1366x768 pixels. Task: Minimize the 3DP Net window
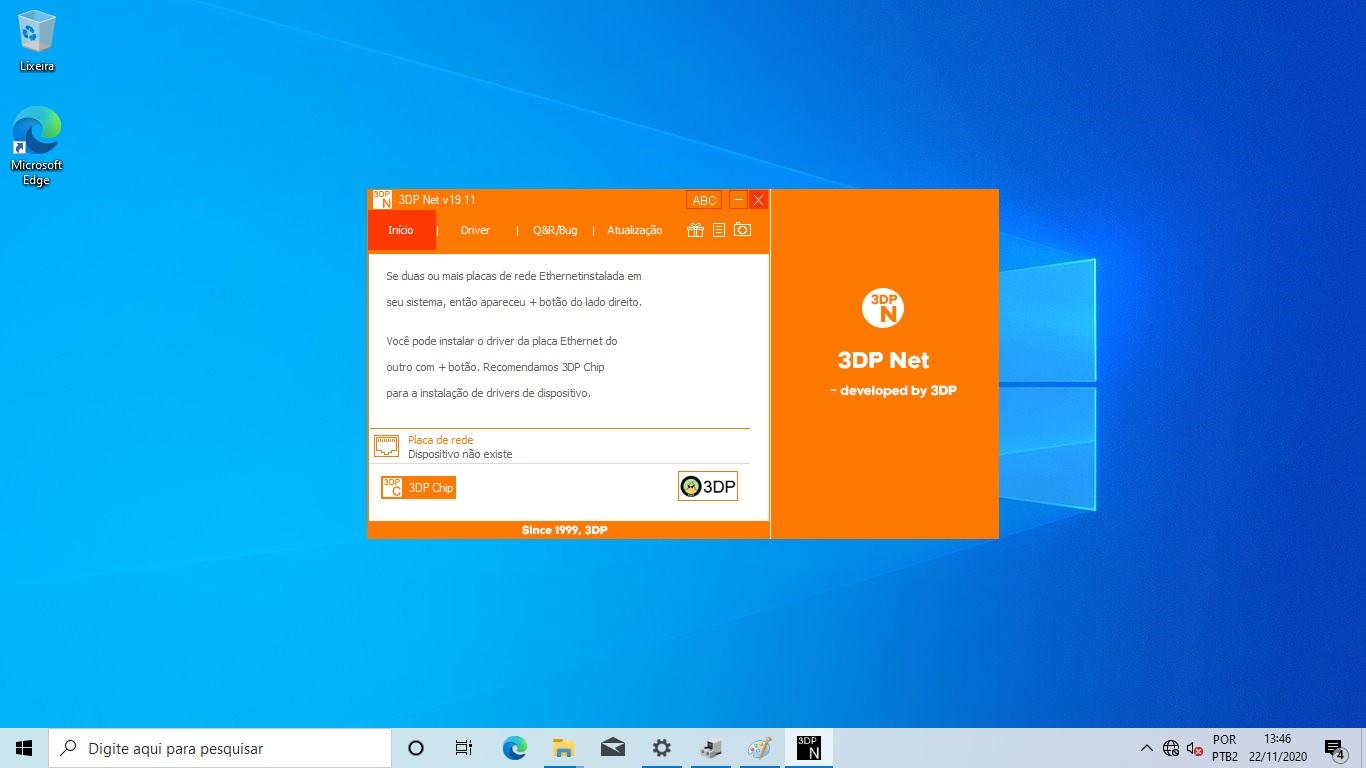(x=738, y=200)
